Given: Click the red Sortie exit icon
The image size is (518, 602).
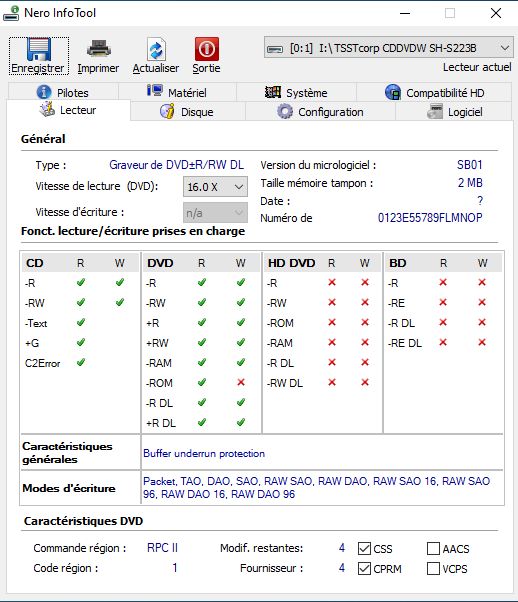Looking at the screenshot, I should (207, 49).
